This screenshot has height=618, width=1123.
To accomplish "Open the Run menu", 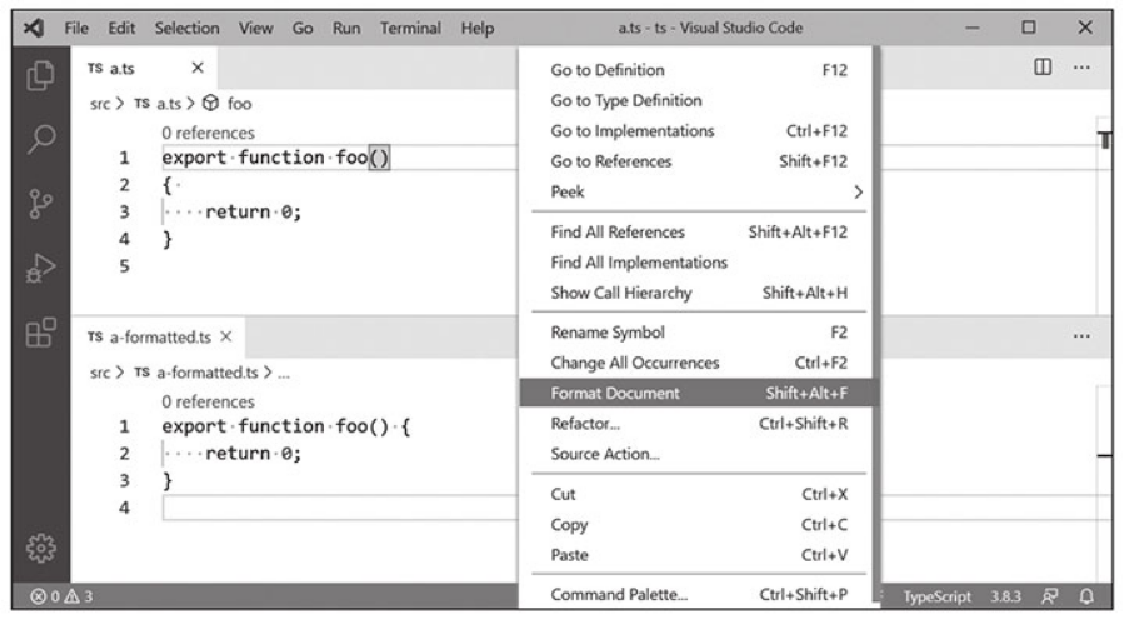I will point(346,28).
